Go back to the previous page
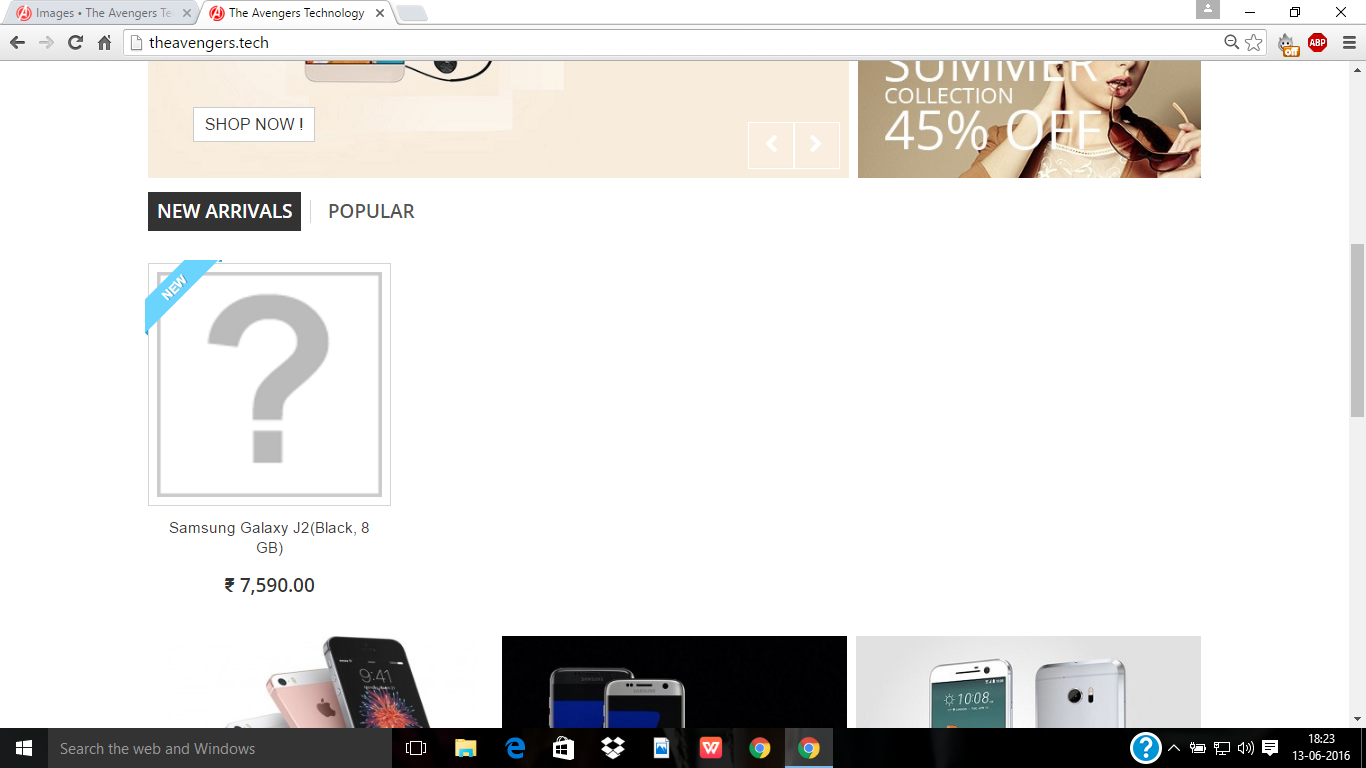This screenshot has height=768, width=1366. pos(17,43)
